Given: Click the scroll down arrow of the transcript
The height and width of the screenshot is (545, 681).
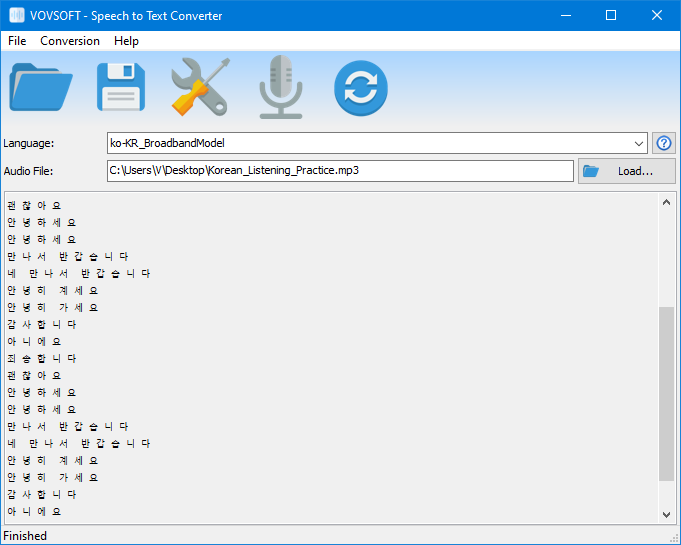Looking at the screenshot, I should (666, 515).
